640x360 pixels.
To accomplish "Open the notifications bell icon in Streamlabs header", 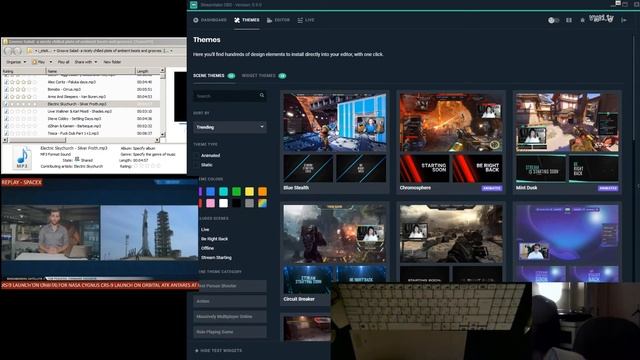I will [582, 20].
